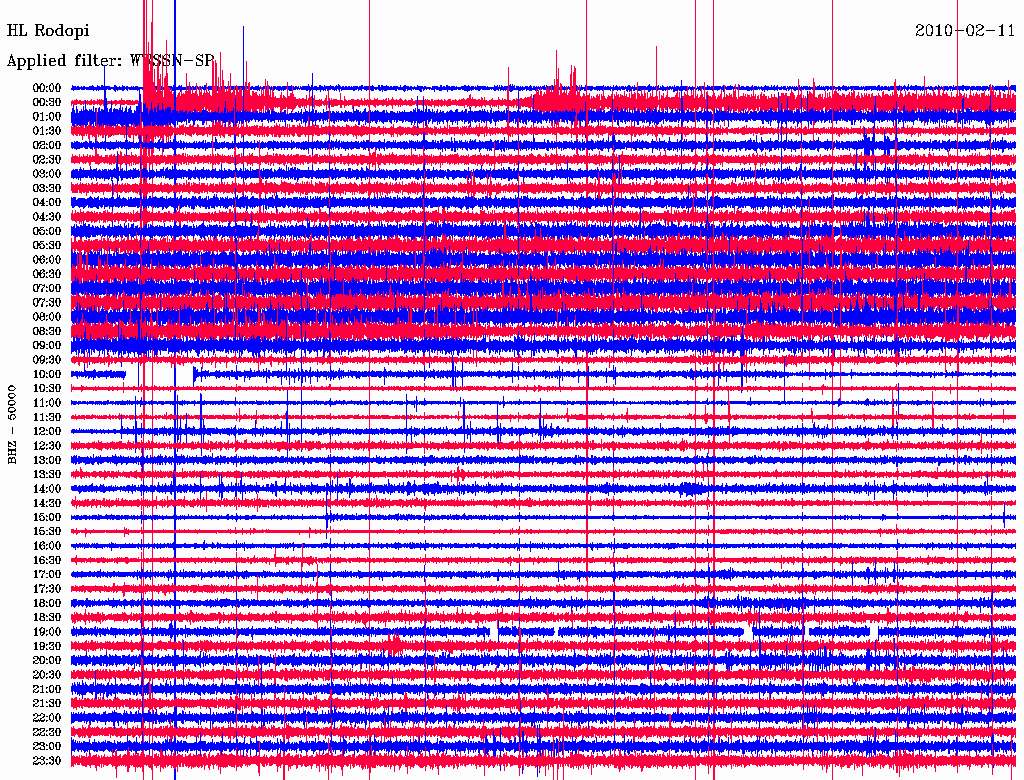Select the 06:30 time label
Viewport: 1024px width, 780px height.
(47, 274)
